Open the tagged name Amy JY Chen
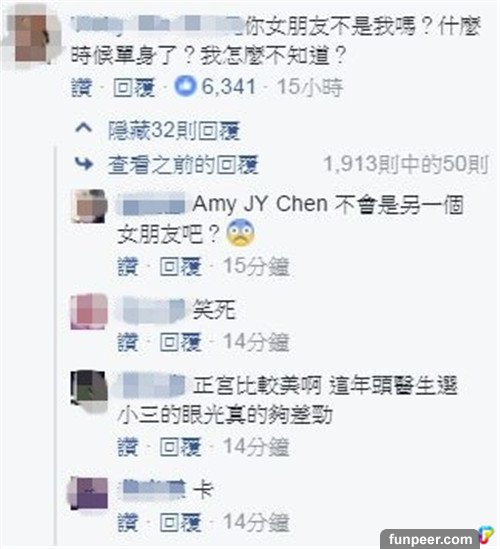 point(261,204)
